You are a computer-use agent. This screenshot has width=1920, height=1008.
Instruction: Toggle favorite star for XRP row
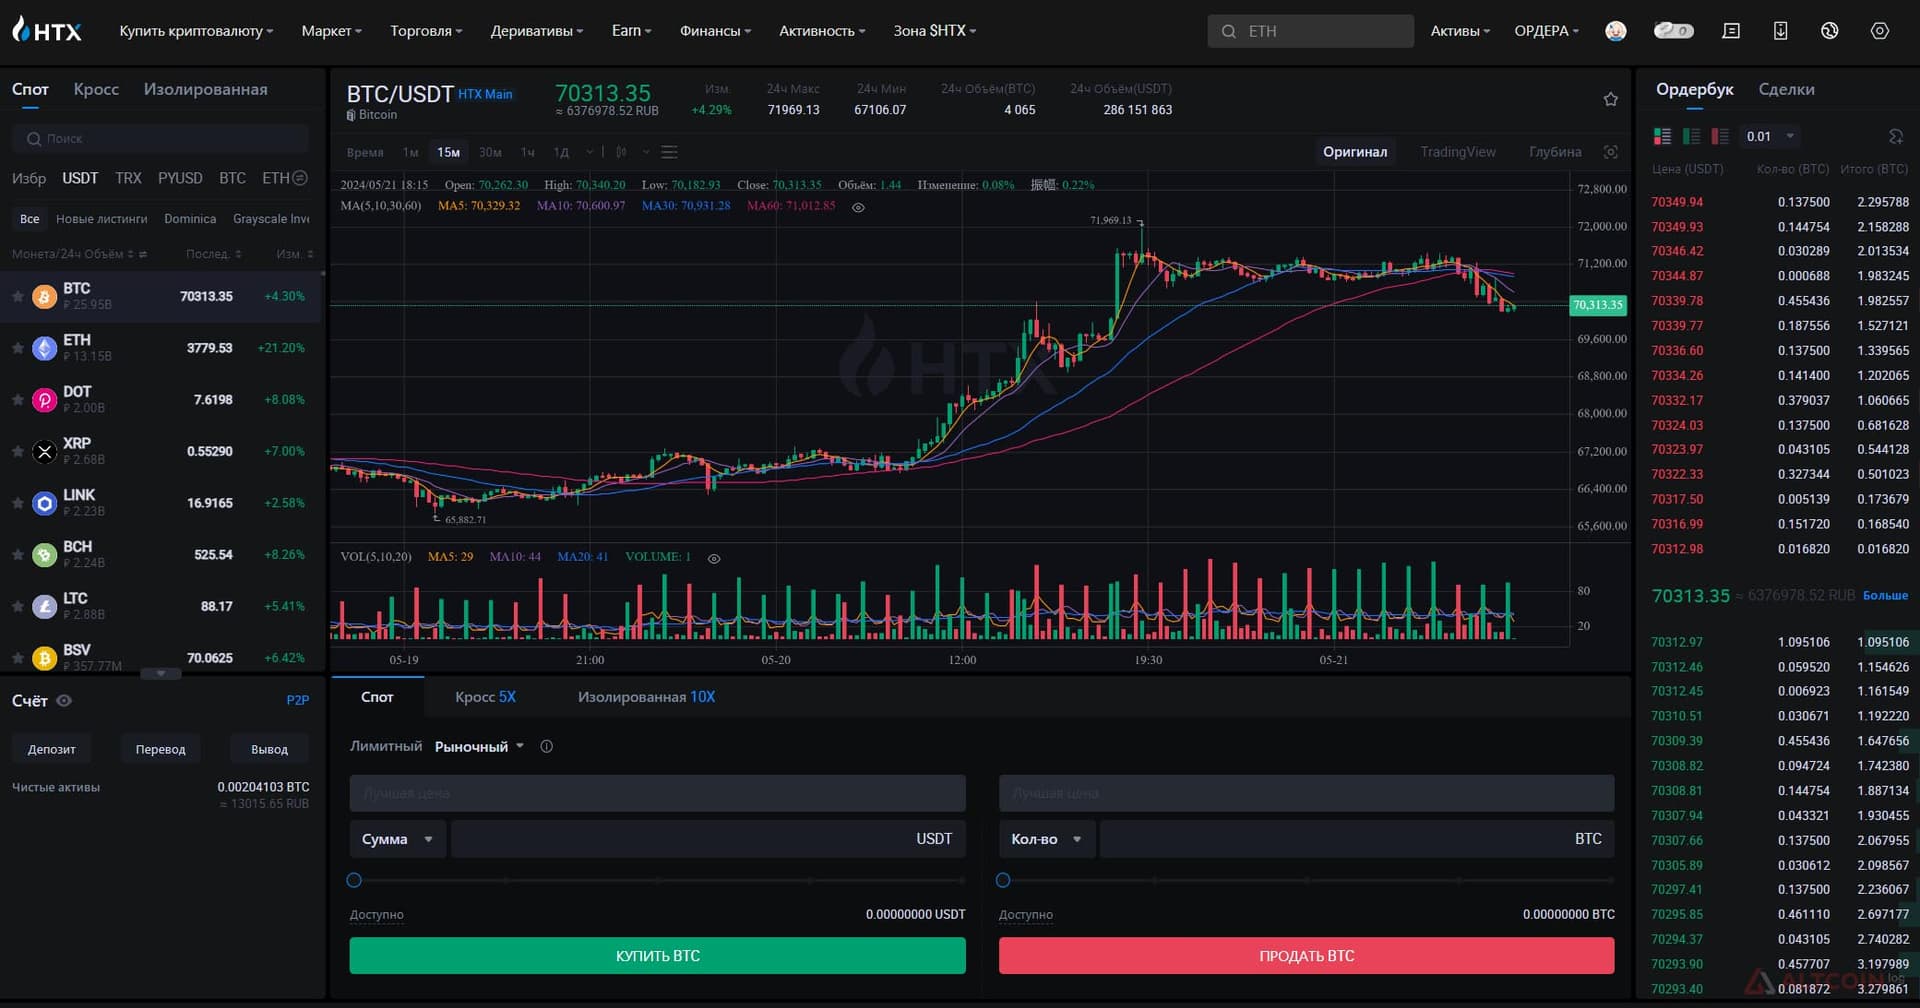[18, 451]
